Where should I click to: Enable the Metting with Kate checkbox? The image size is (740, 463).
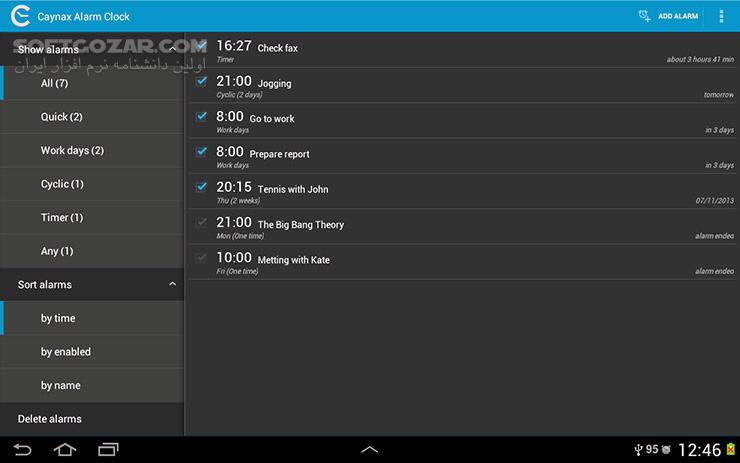coord(202,258)
